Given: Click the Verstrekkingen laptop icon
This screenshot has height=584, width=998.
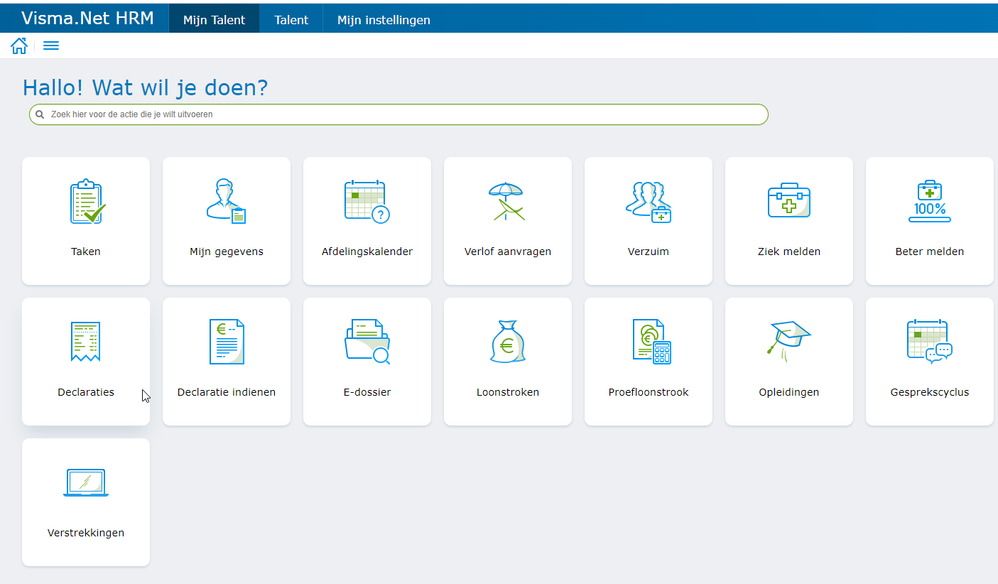Looking at the screenshot, I should coord(86,483).
